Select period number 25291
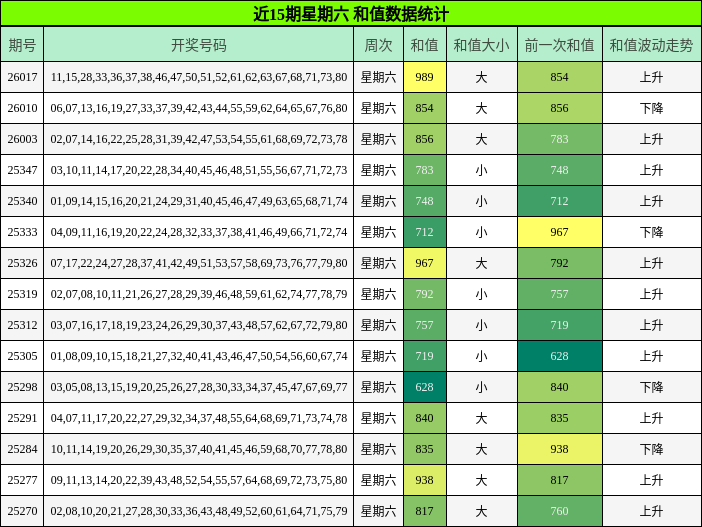Viewport: 702px width, 527px height. (22, 418)
